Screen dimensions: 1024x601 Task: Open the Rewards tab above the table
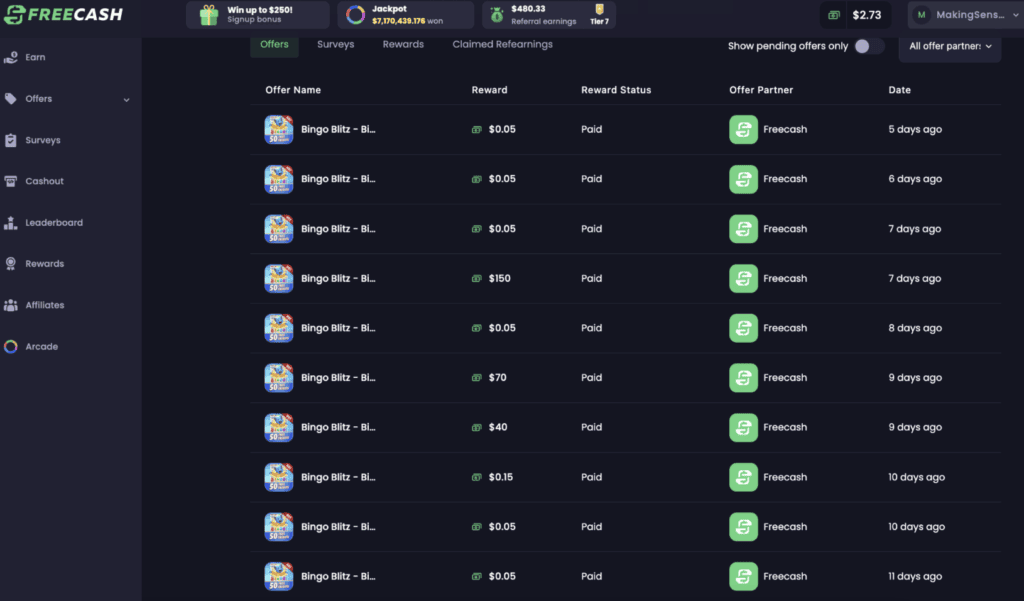[403, 44]
